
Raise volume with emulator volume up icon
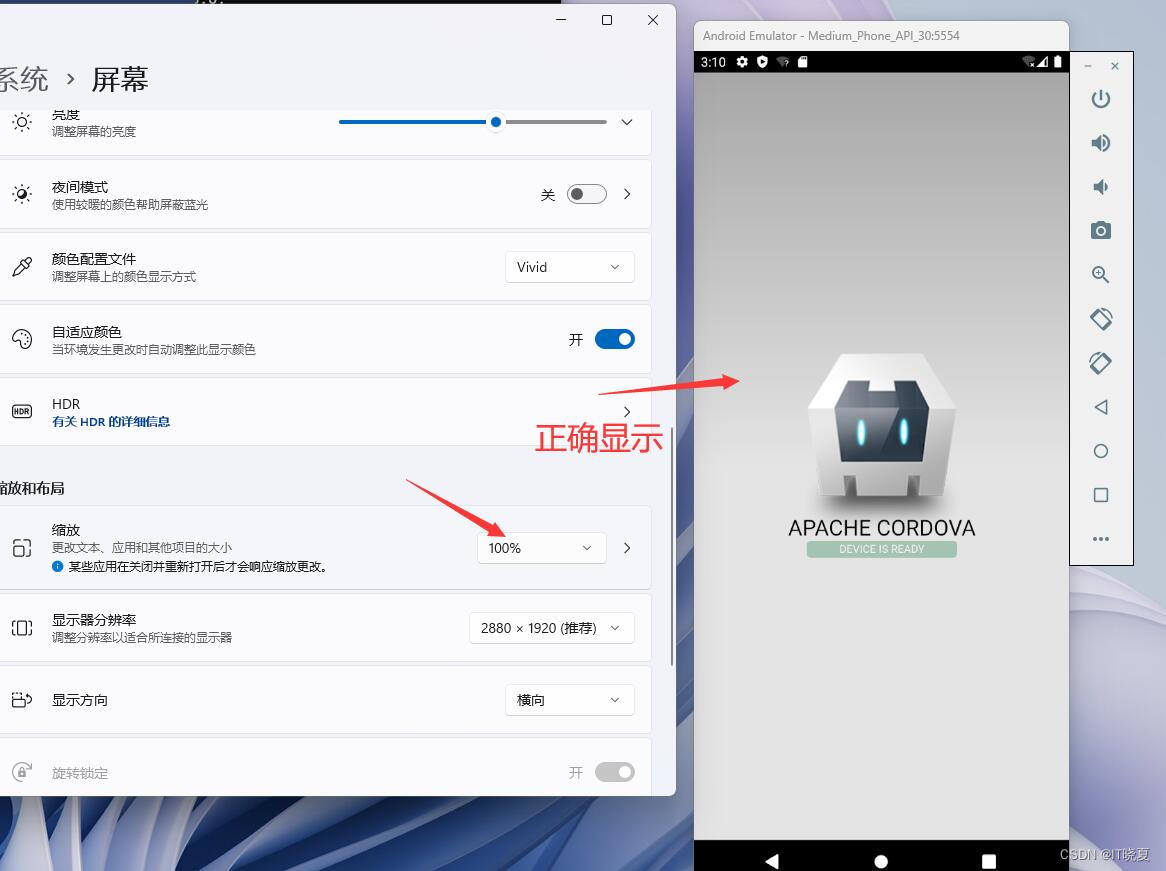point(1101,143)
